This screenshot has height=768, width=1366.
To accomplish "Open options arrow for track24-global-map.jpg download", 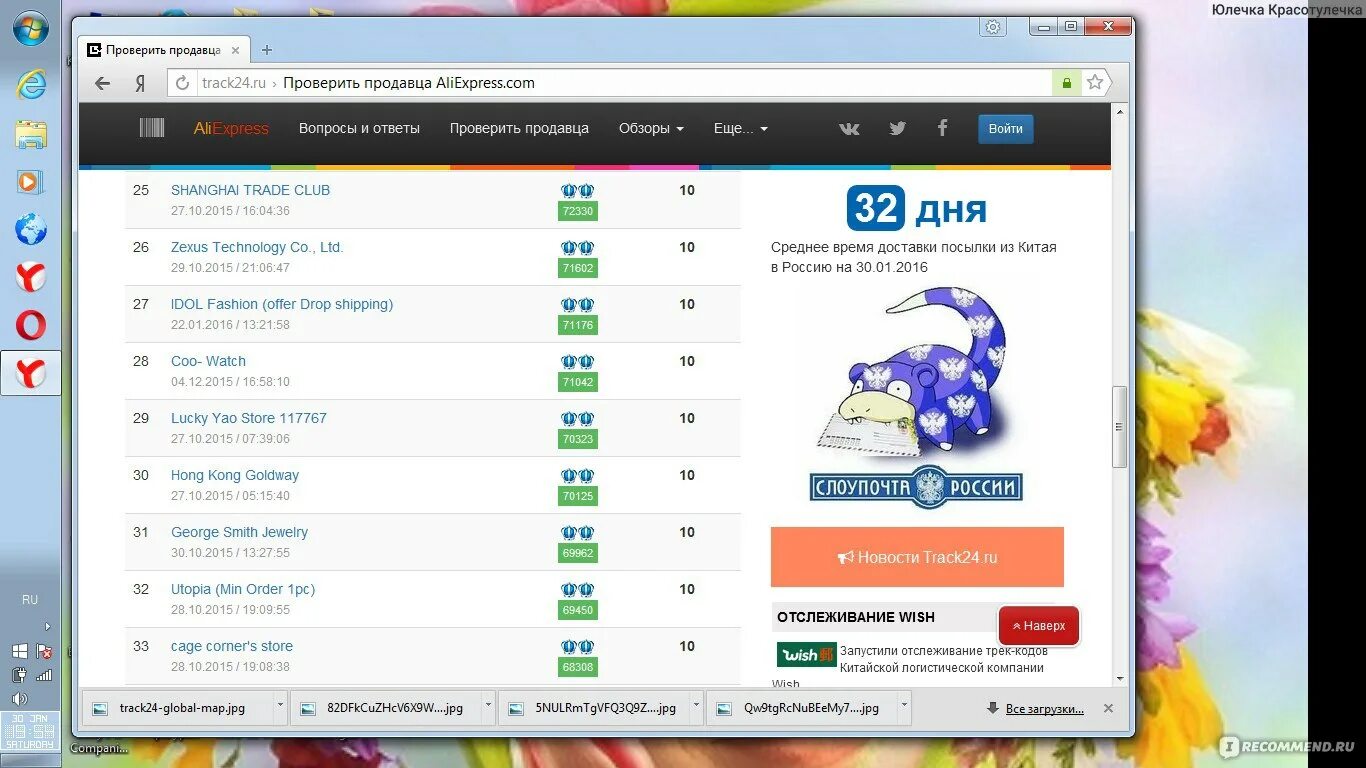I will tap(278, 706).
